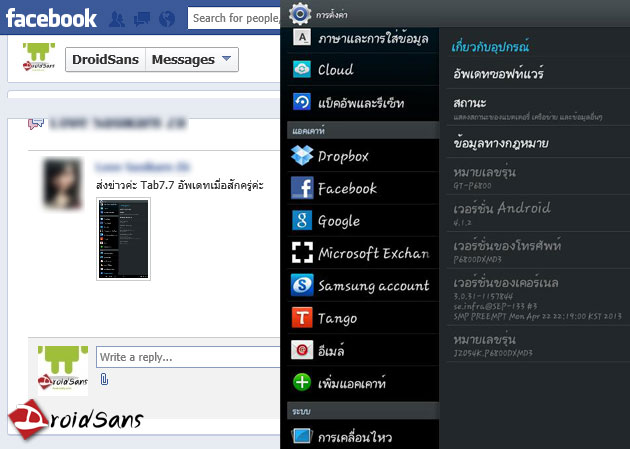The image size is (630, 449).
Task: Click the email account icon
Action: pos(302,350)
